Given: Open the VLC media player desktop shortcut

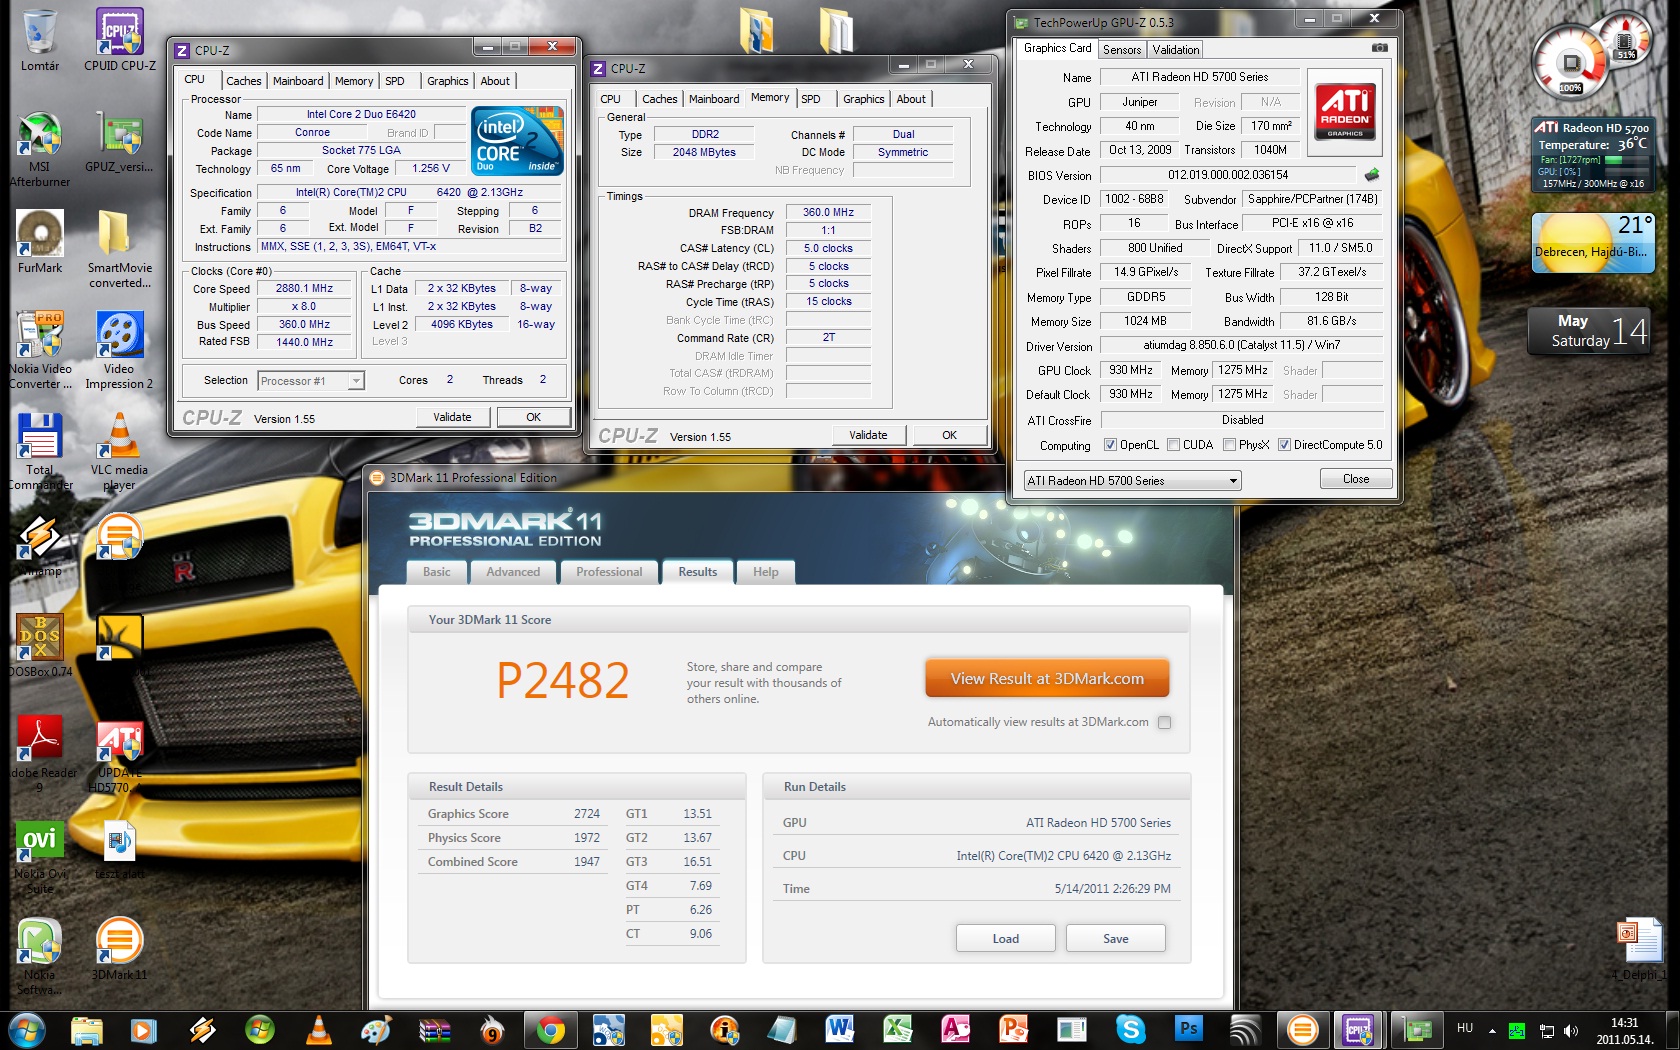Looking at the screenshot, I should click(x=119, y=452).
